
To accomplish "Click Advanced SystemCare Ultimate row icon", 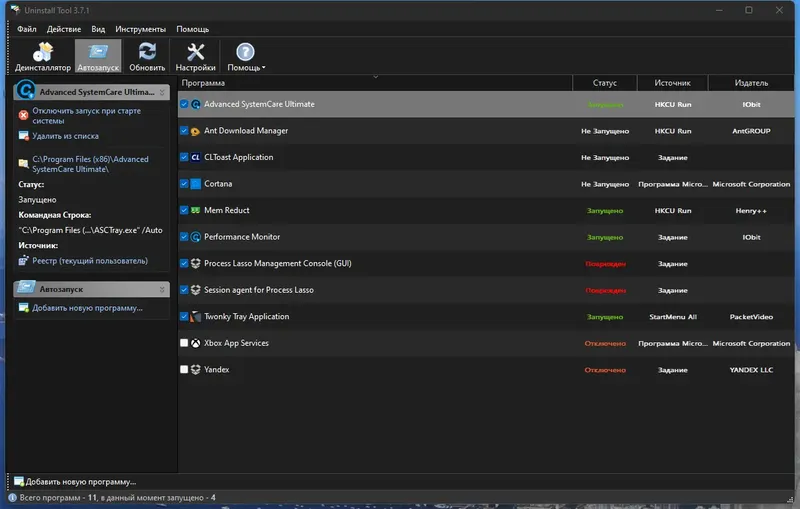I will 195,104.
